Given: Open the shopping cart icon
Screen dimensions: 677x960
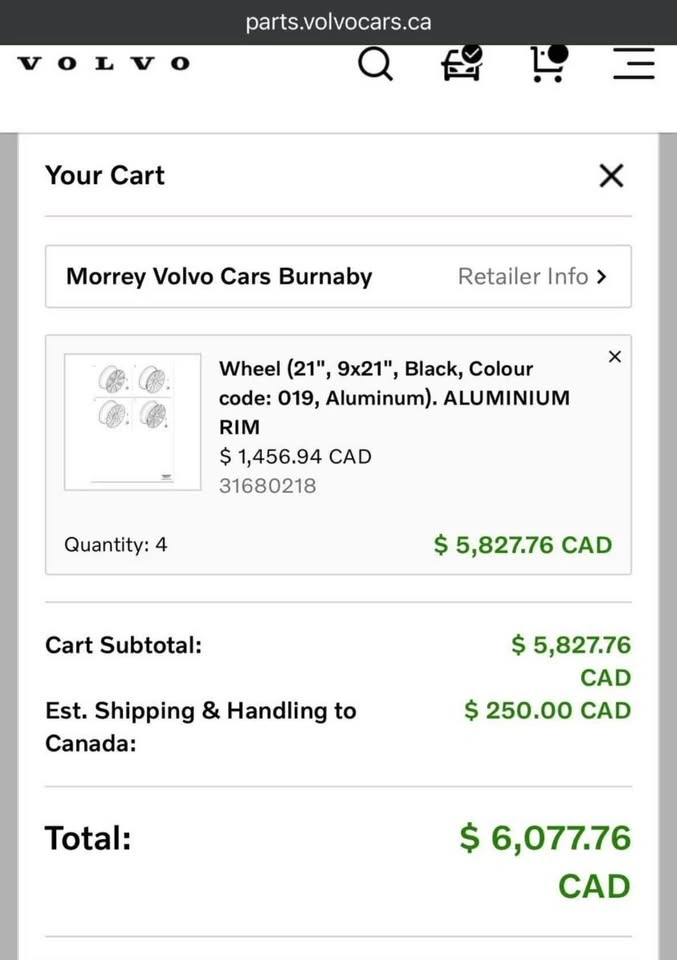Looking at the screenshot, I should click(x=548, y=63).
